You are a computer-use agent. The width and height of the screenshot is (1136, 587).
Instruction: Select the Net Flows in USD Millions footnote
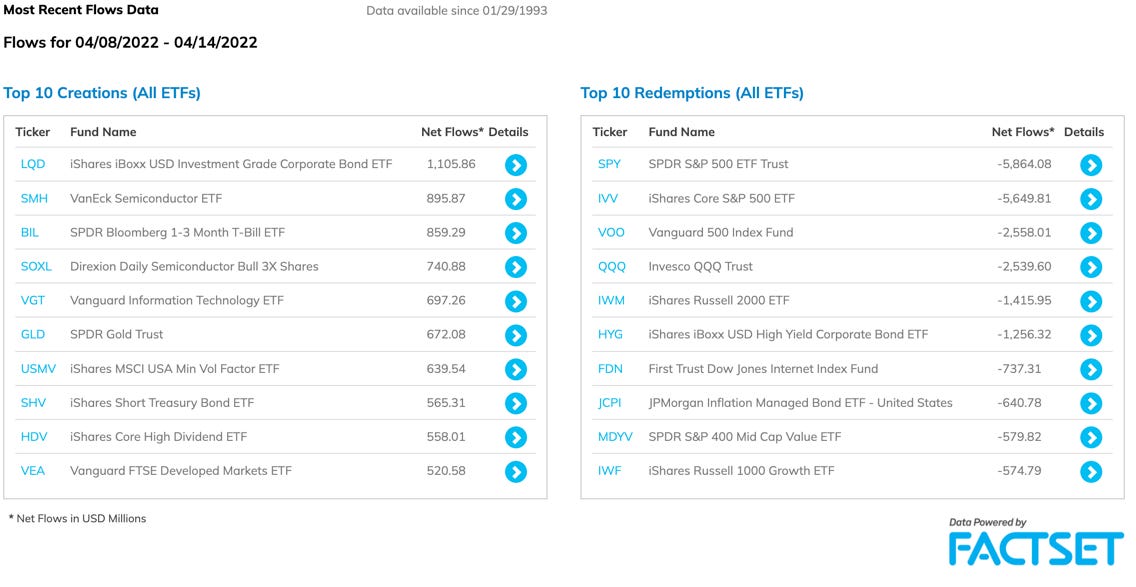[78, 518]
